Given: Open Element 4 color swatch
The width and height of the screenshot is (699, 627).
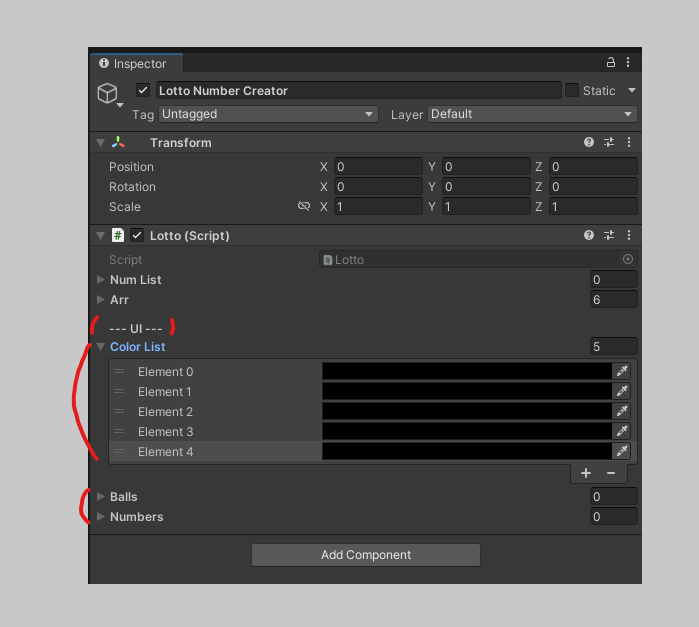Looking at the screenshot, I should click(467, 451).
